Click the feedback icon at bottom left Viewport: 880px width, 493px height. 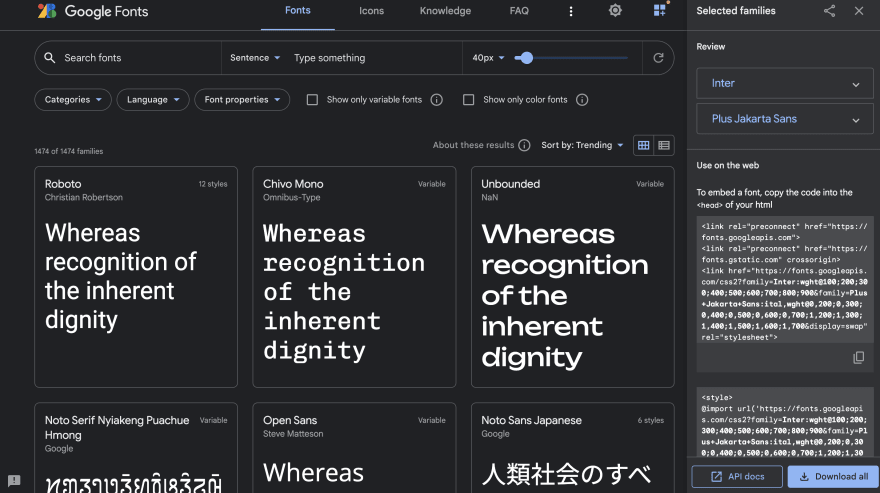point(14,481)
